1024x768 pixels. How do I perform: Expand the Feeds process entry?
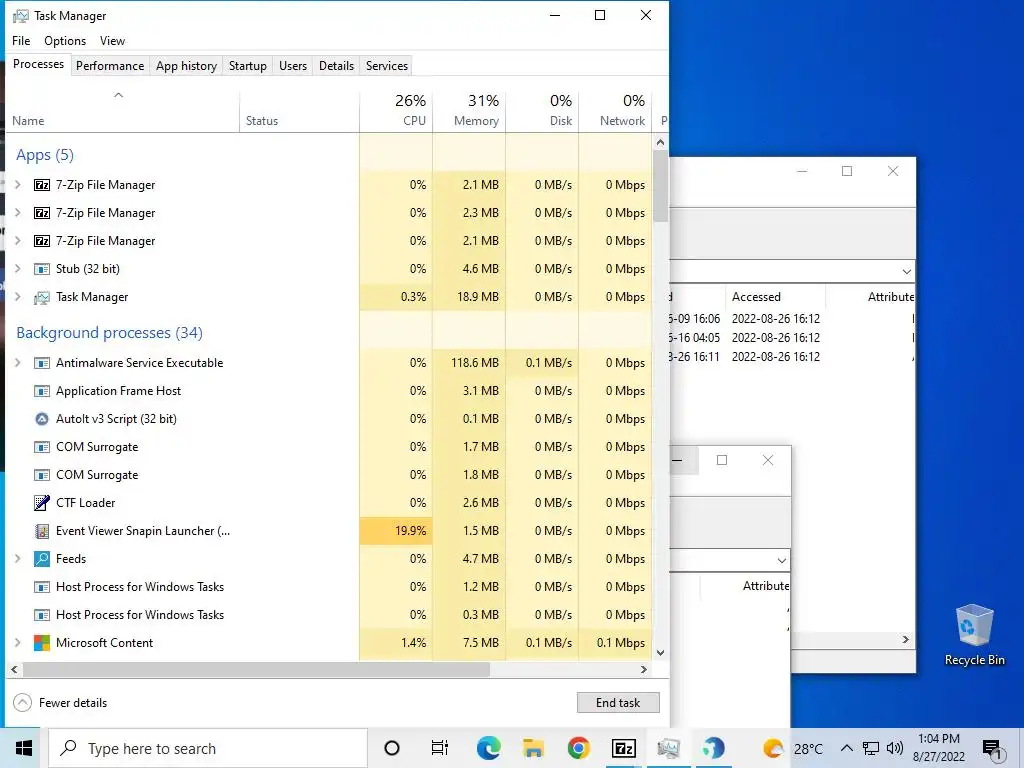click(18, 559)
